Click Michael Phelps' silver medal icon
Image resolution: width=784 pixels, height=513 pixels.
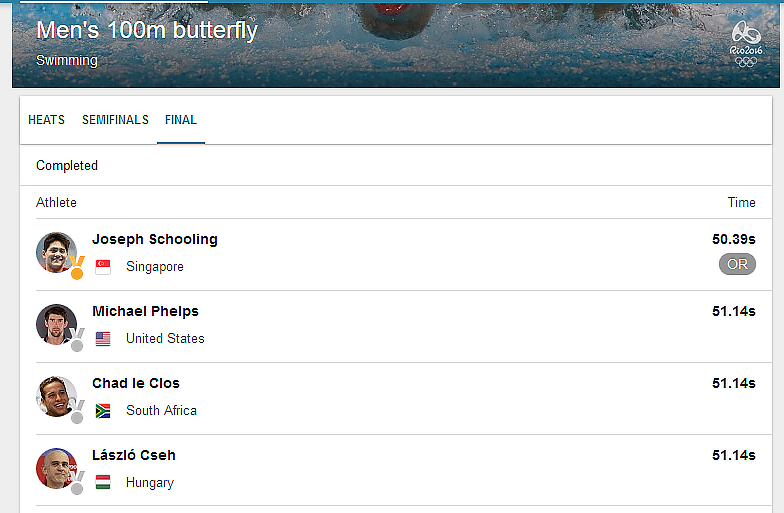[x=77, y=340]
